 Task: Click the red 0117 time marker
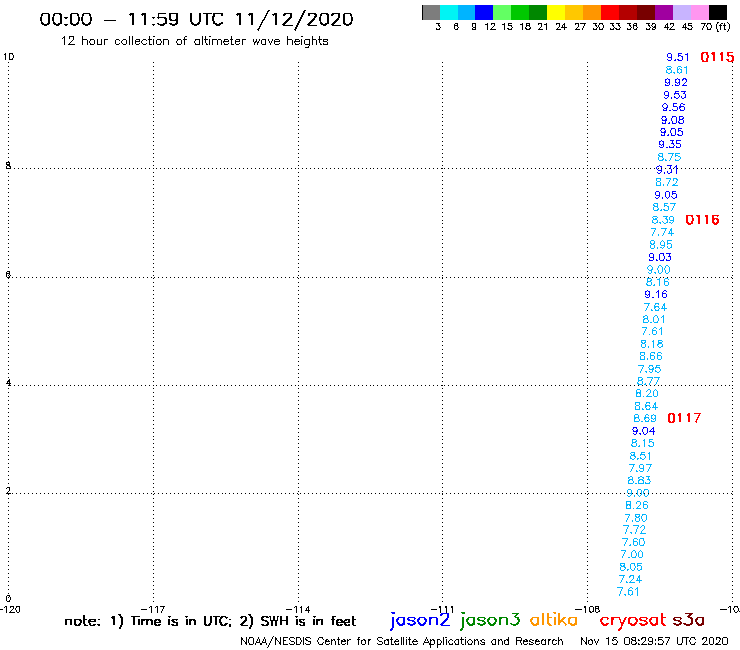[x=684, y=418]
